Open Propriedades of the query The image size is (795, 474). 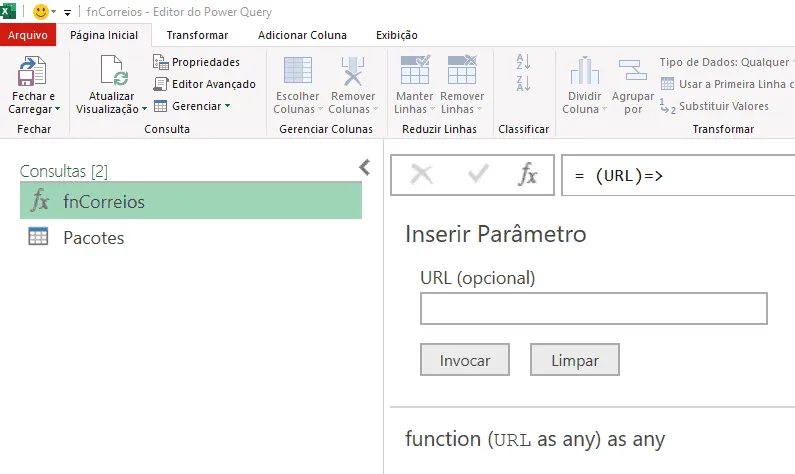click(196, 62)
